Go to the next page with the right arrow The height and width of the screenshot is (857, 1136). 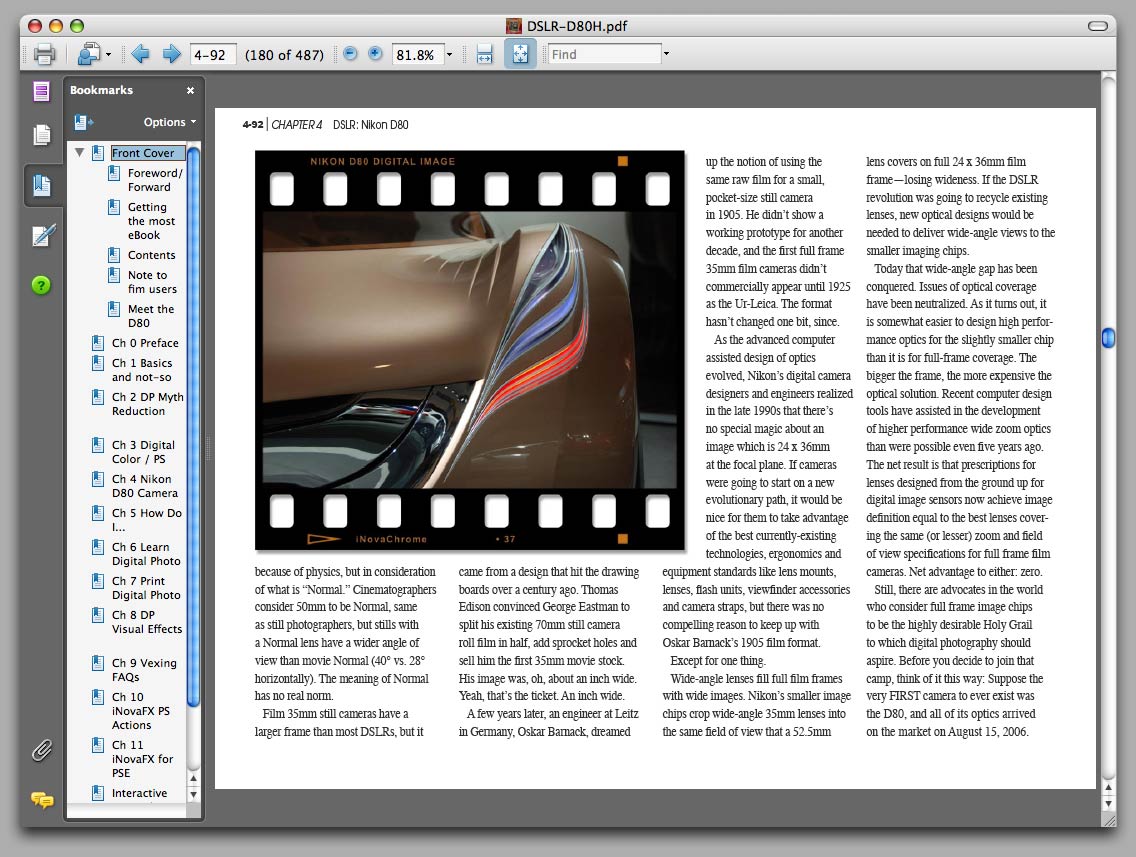click(172, 54)
